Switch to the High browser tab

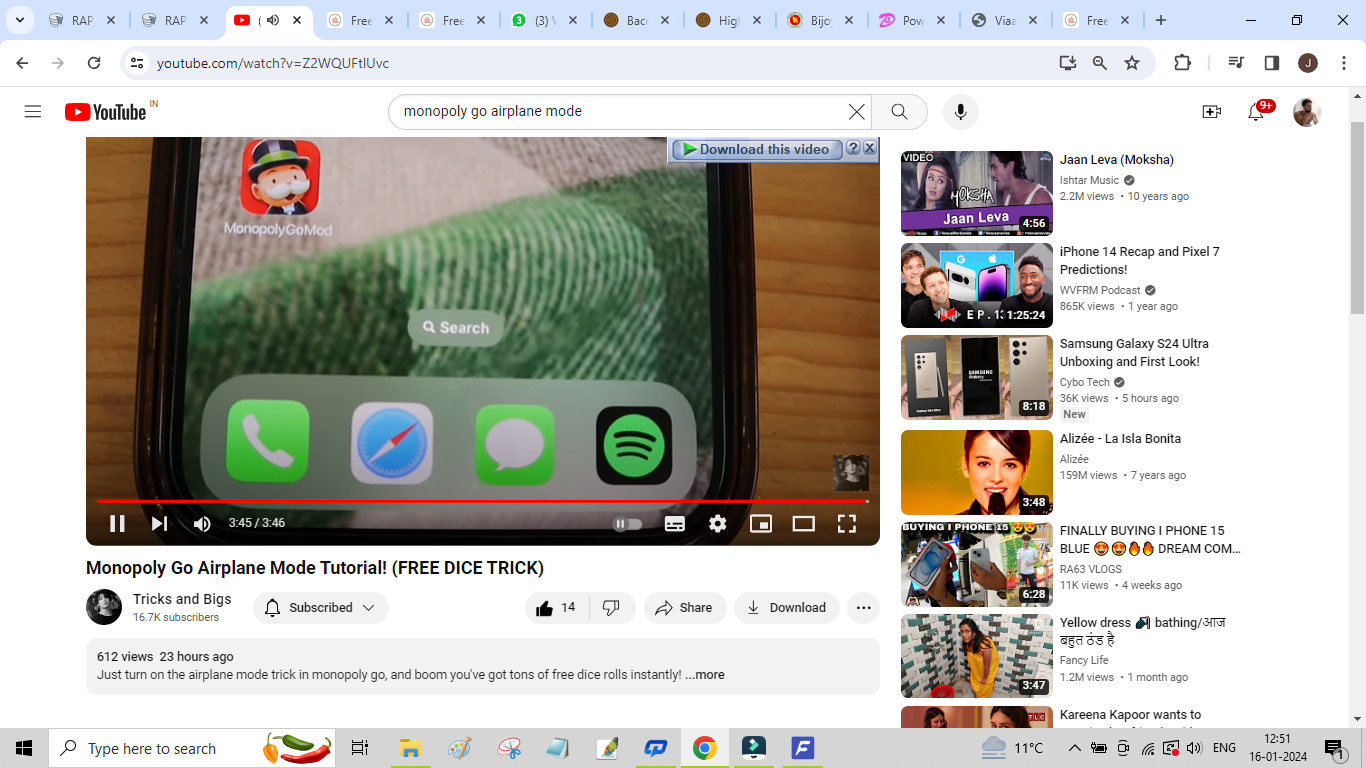pos(729,20)
